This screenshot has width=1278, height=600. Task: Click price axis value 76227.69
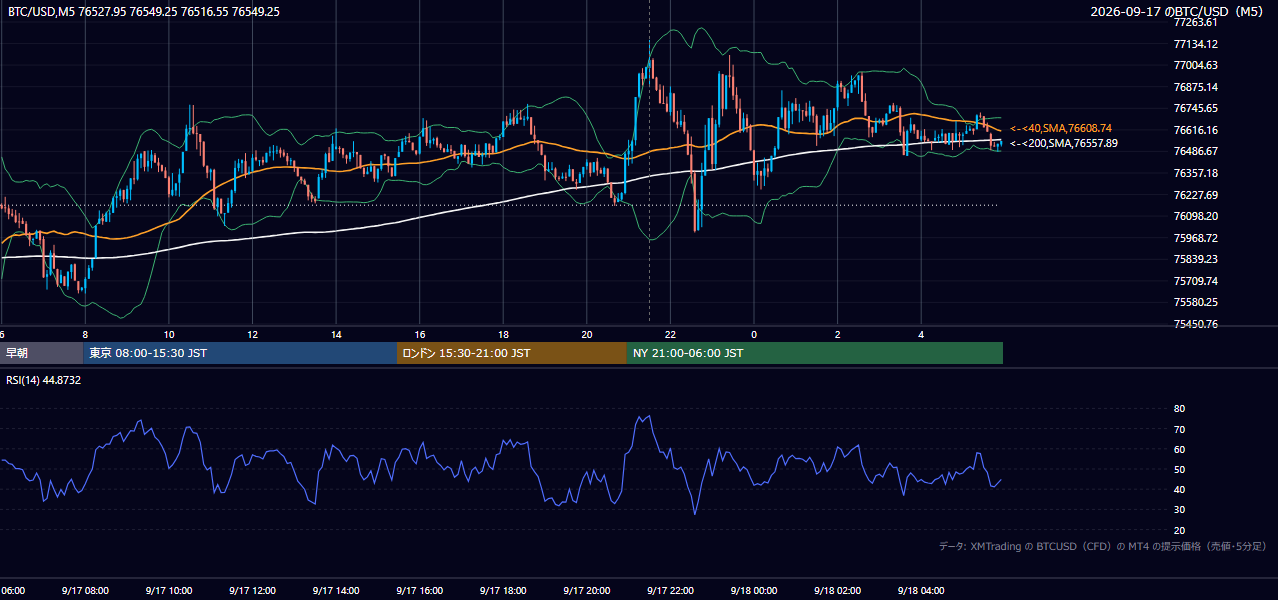1196,195
